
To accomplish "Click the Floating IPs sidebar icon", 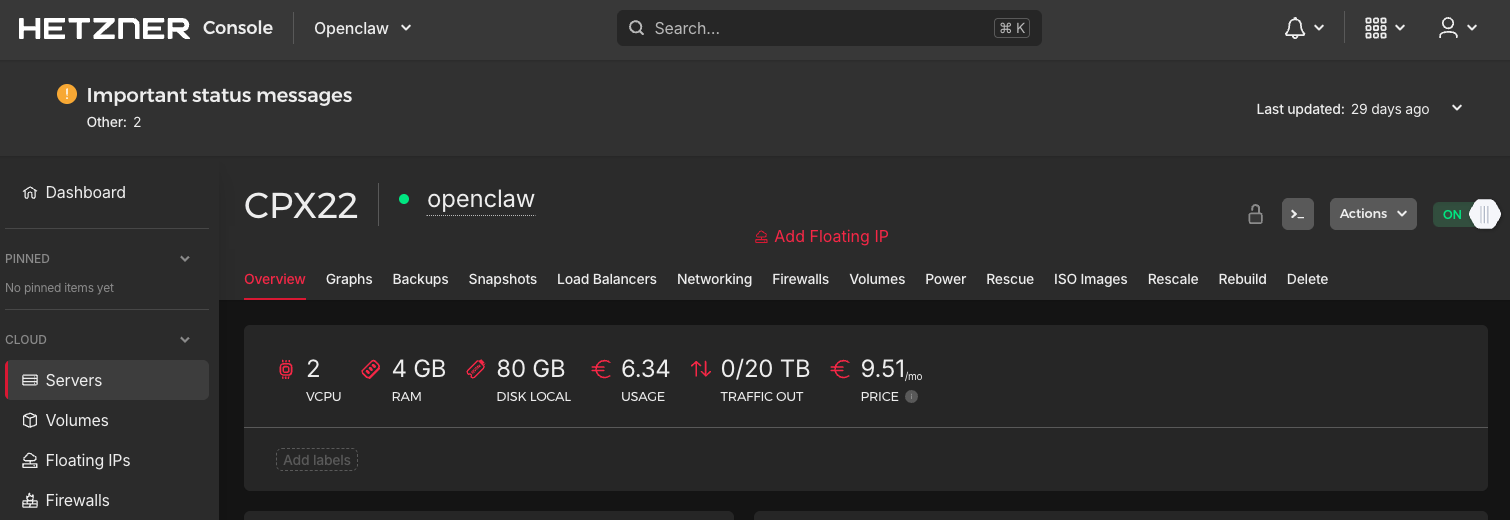I will [30, 460].
